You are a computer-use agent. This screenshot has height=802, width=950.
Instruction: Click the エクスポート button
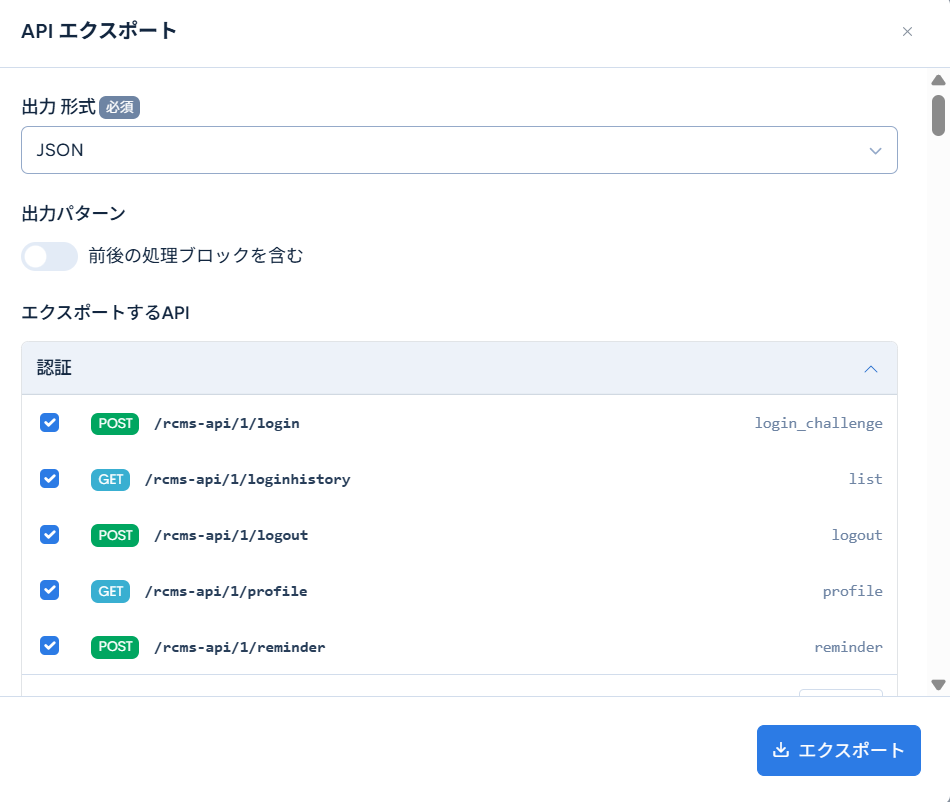(x=838, y=750)
